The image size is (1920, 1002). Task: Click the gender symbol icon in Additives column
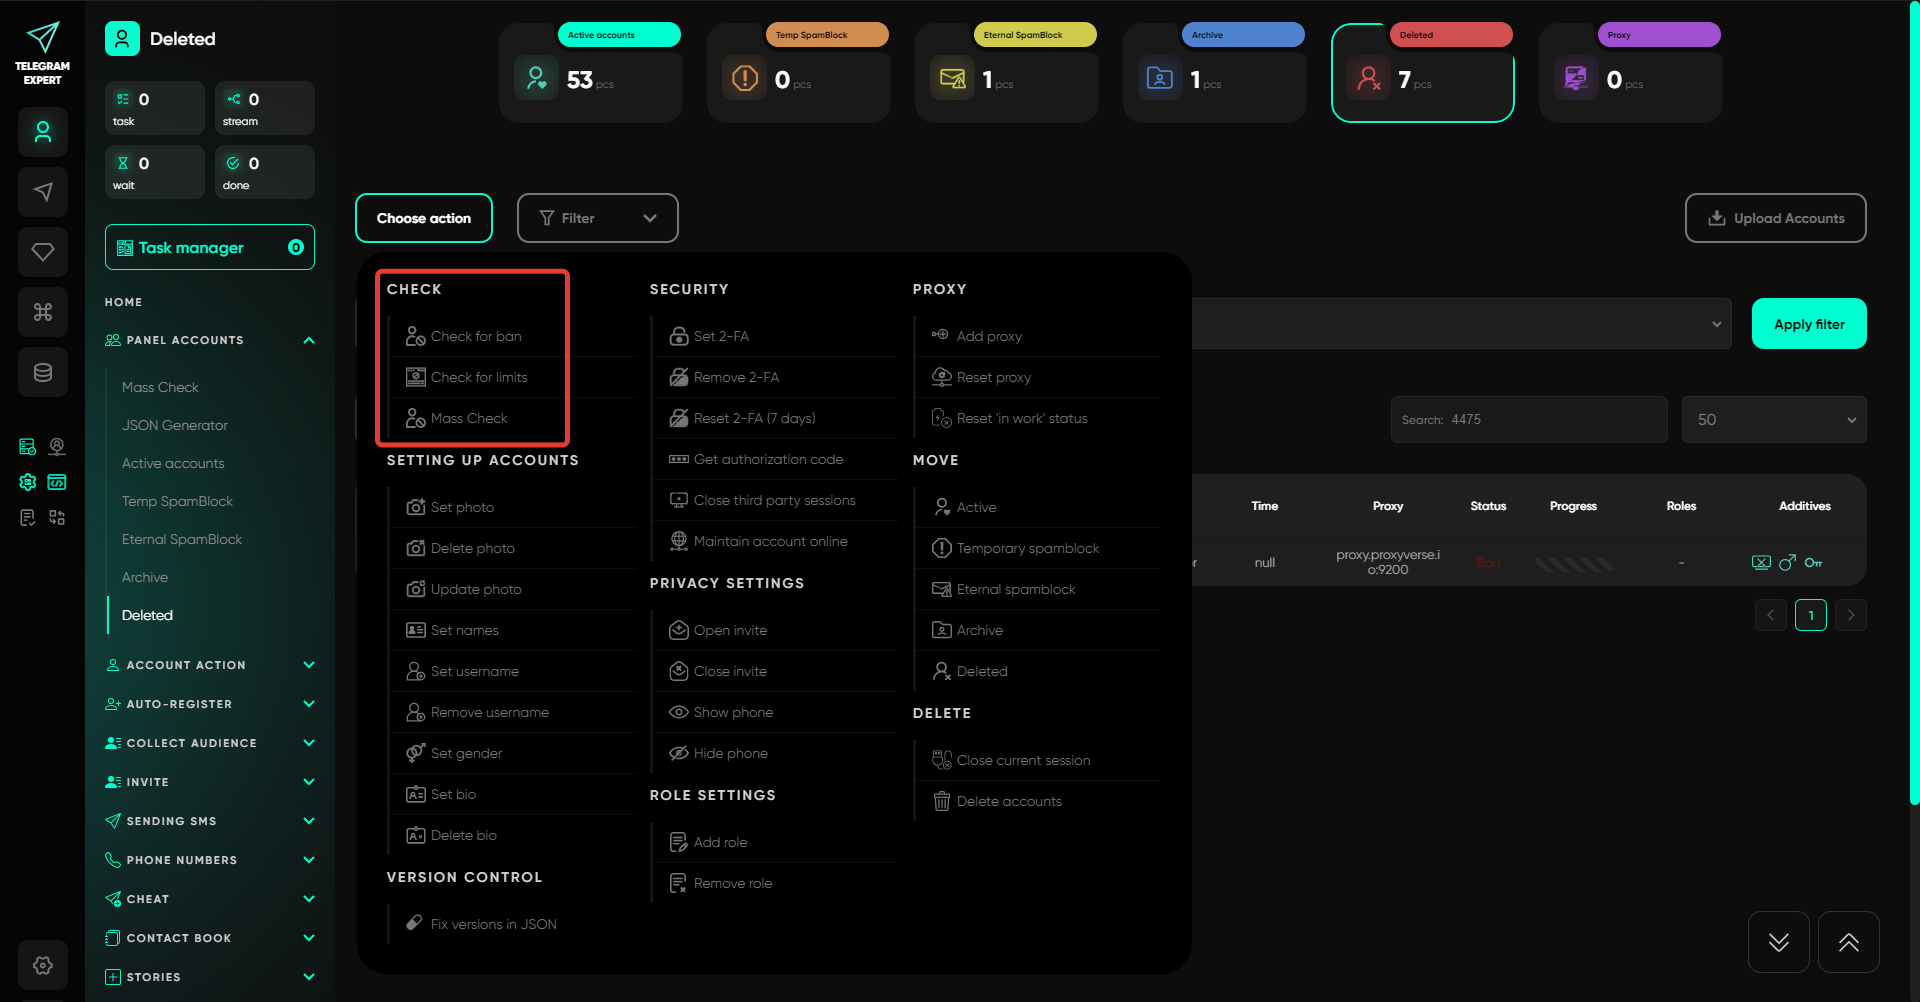point(1787,563)
